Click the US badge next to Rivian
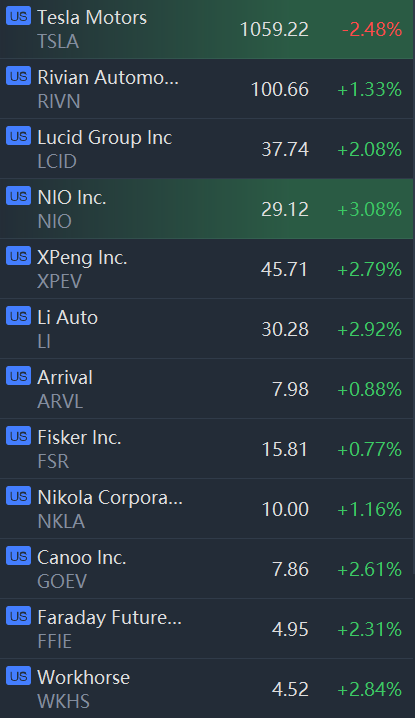 18,76
